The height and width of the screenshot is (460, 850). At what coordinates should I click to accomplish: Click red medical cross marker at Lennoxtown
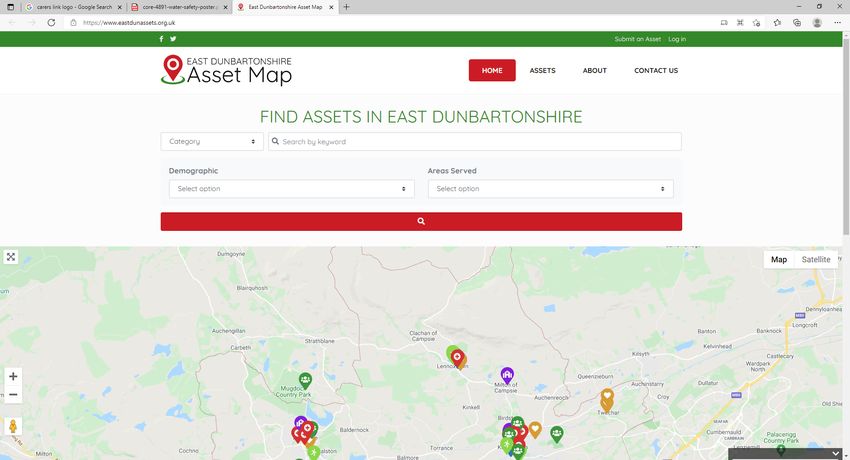[x=458, y=358]
